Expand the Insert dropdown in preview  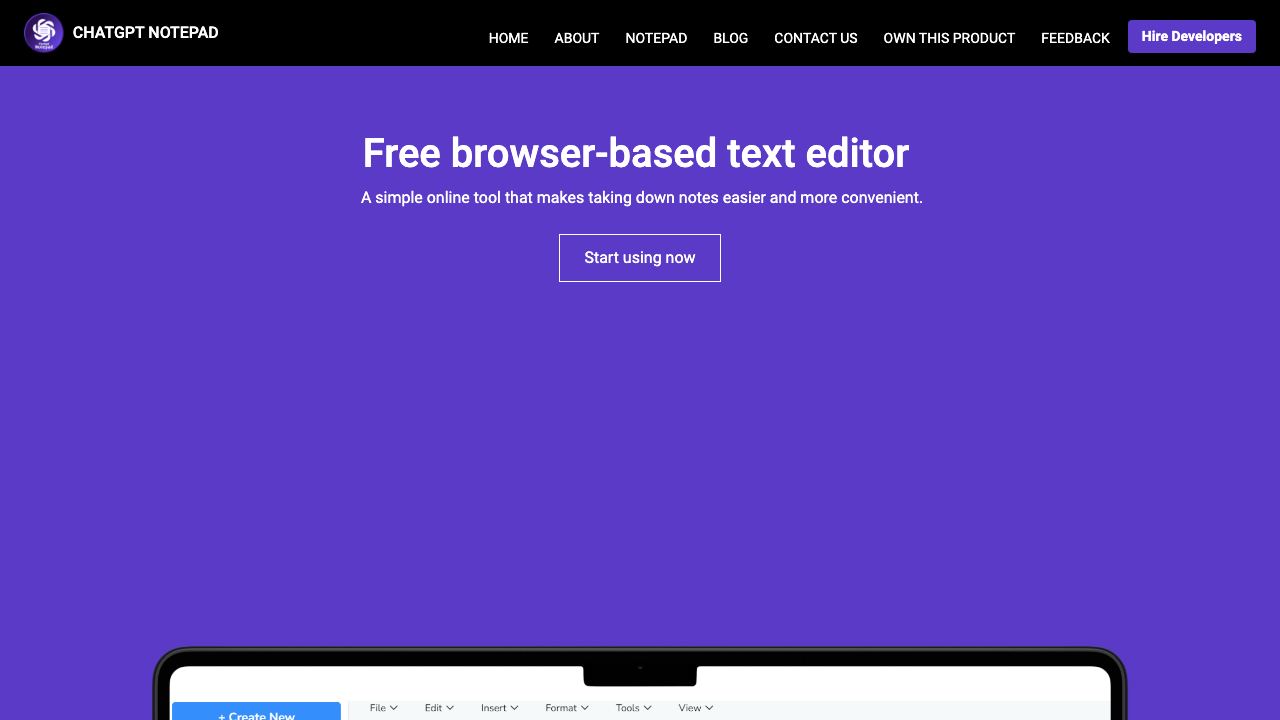coord(500,708)
